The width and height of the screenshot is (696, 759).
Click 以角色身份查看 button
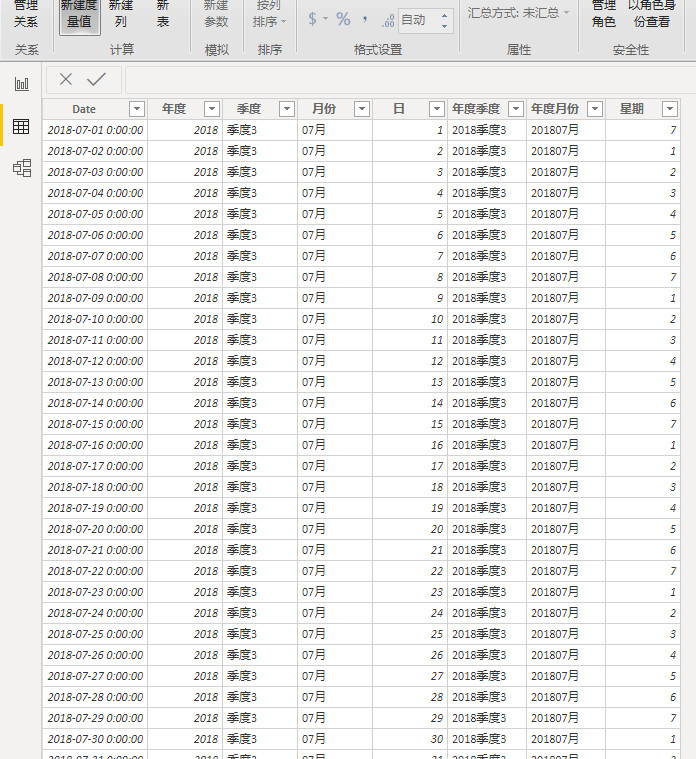pos(651,14)
